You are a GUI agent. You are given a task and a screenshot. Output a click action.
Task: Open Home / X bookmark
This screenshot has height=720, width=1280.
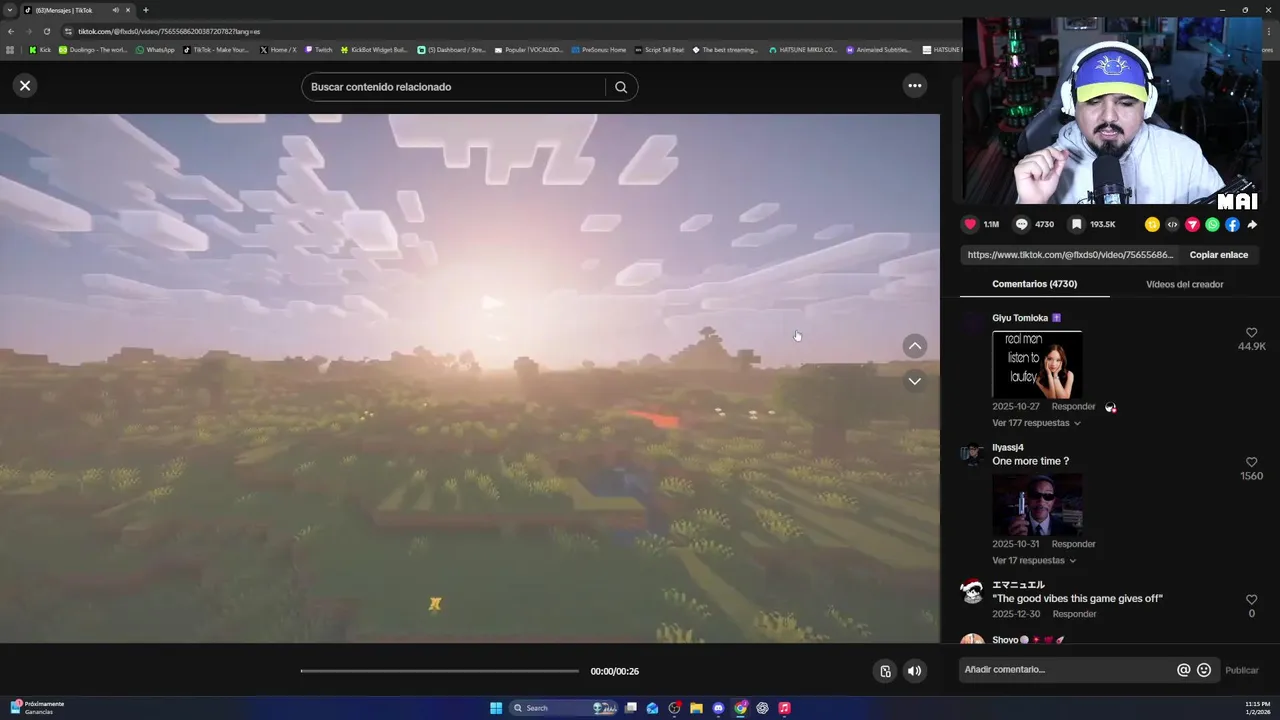click(278, 50)
